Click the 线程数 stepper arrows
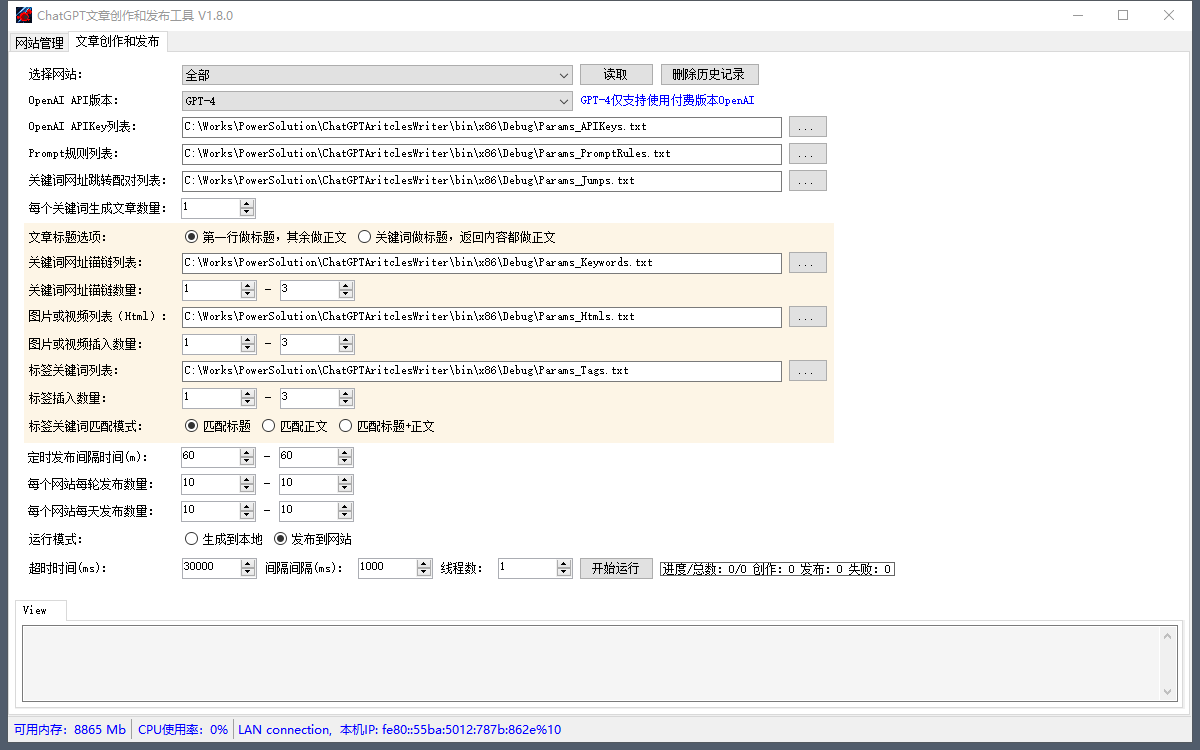Viewport: 1200px width, 750px height. [x=564, y=568]
